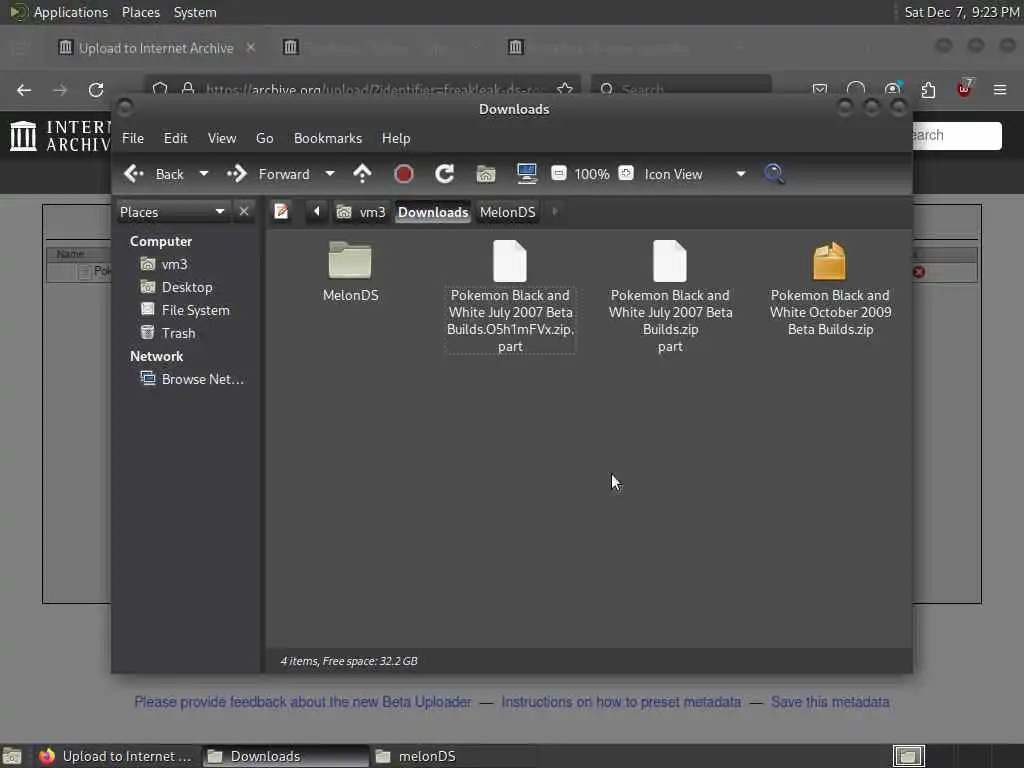Open the Firefox hamburger menu

click(1000, 89)
